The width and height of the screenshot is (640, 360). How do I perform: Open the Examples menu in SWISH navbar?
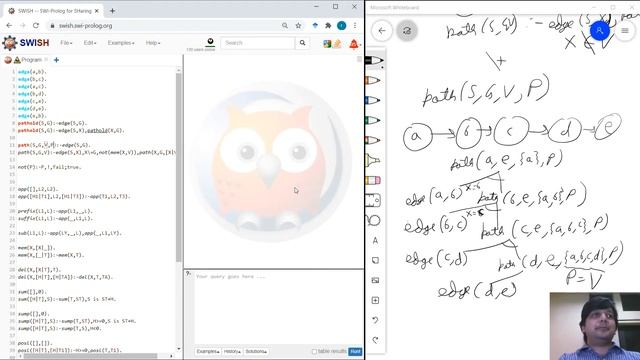(x=121, y=43)
